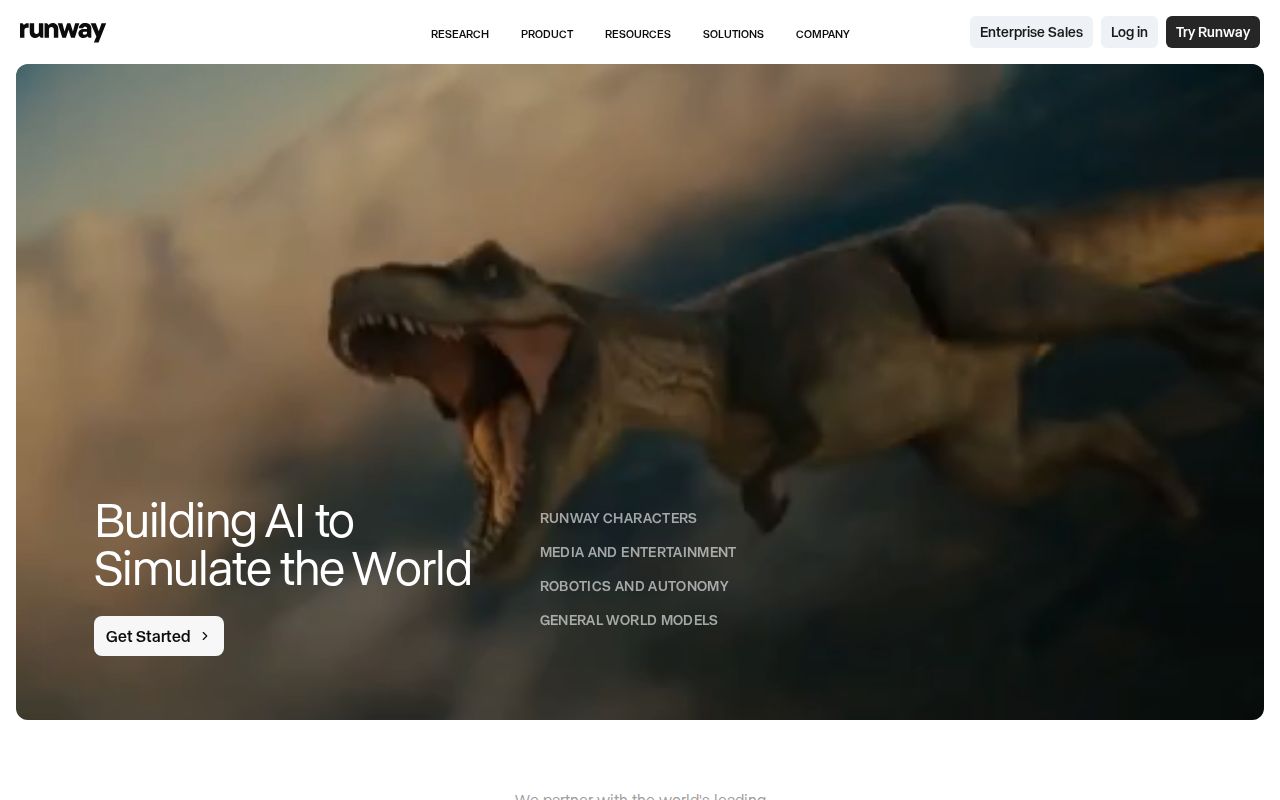Click the dinosaur's eye in the hero video
This screenshot has width=1280, height=800.
click(492, 271)
